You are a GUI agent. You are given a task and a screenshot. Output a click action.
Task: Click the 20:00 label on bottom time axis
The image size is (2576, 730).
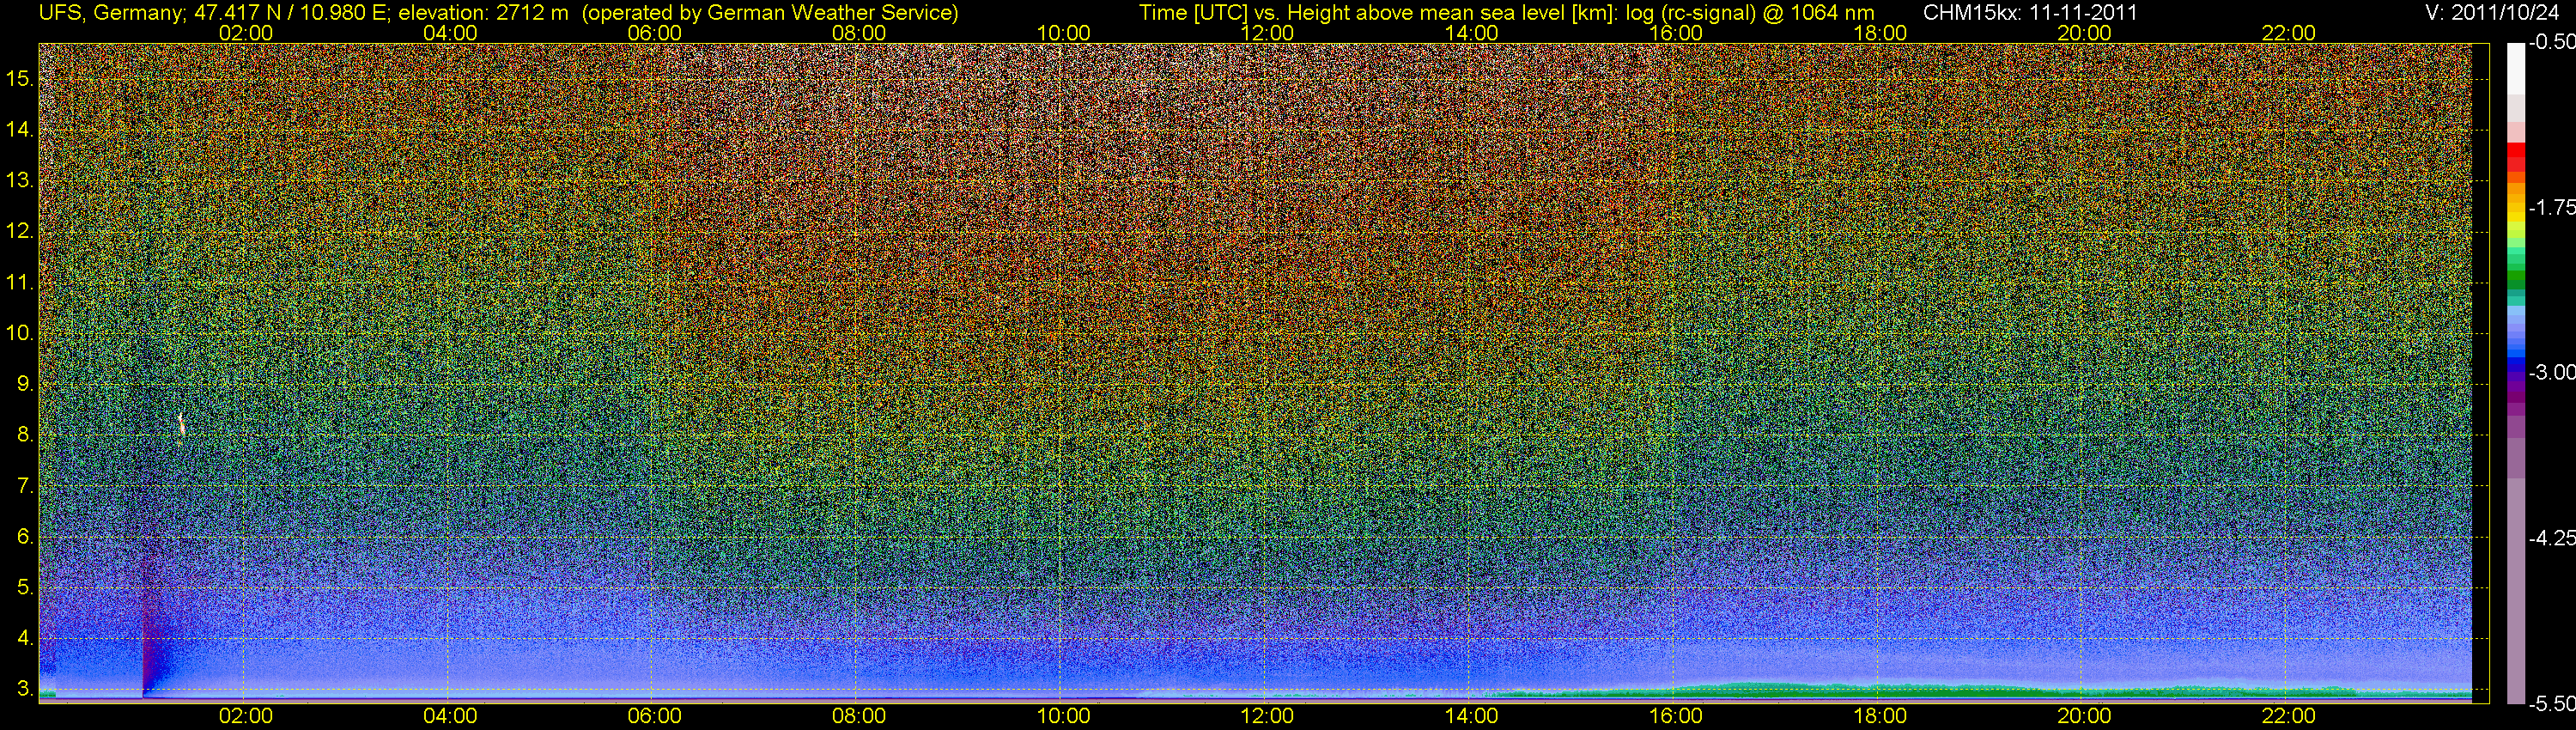[2084, 716]
